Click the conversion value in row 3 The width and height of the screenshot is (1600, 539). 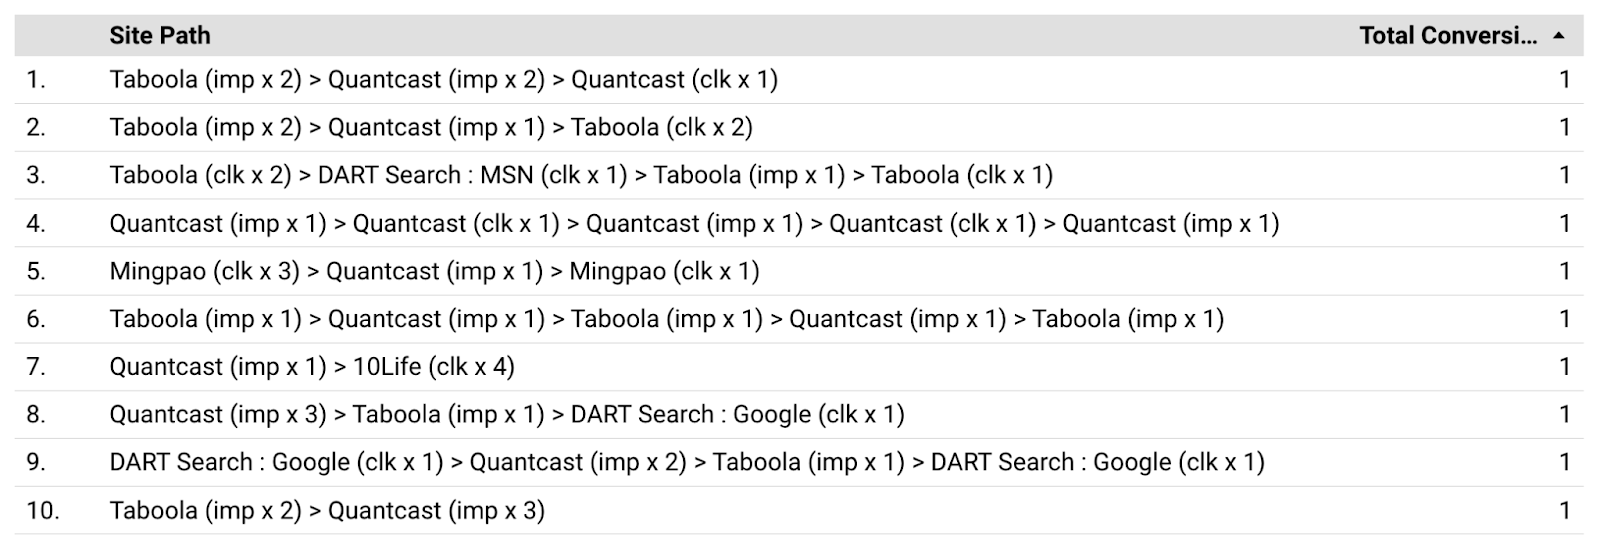point(1564,176)
